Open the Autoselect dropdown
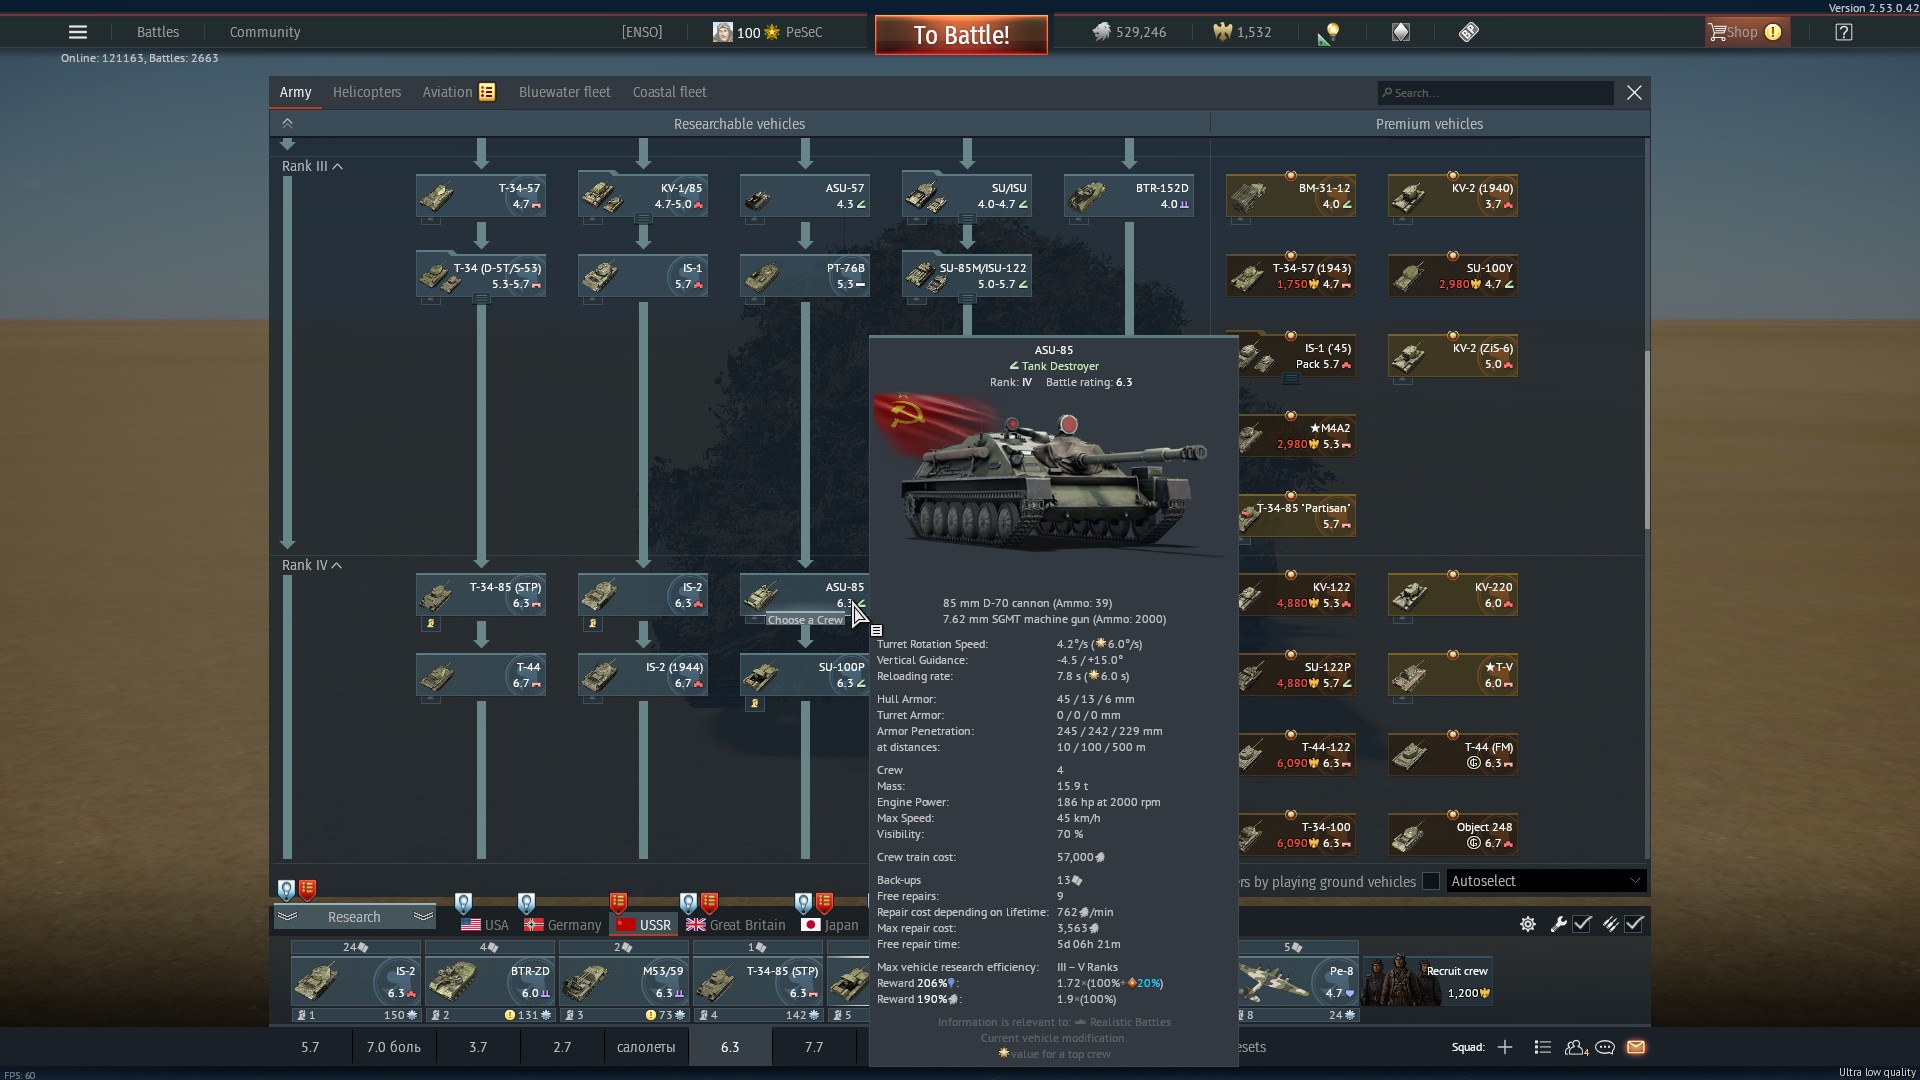 click(1545, 881)
